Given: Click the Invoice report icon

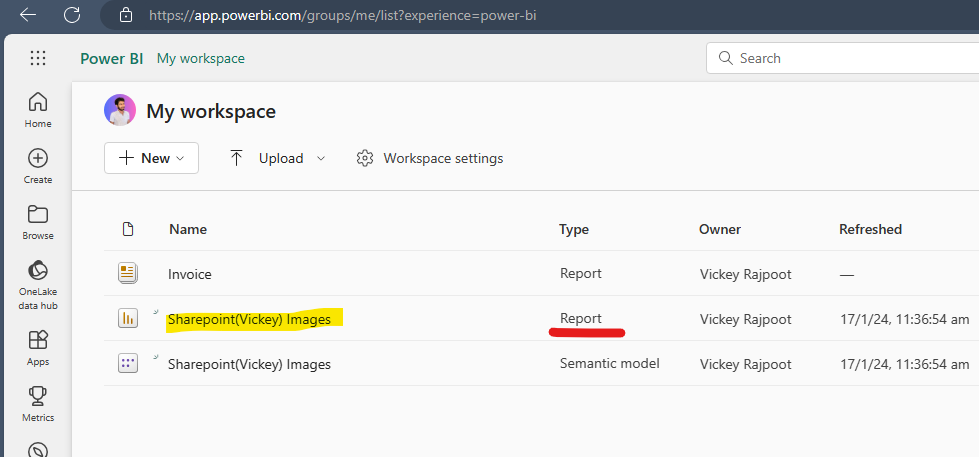Looking at the screenshot, I should point(127,273).
